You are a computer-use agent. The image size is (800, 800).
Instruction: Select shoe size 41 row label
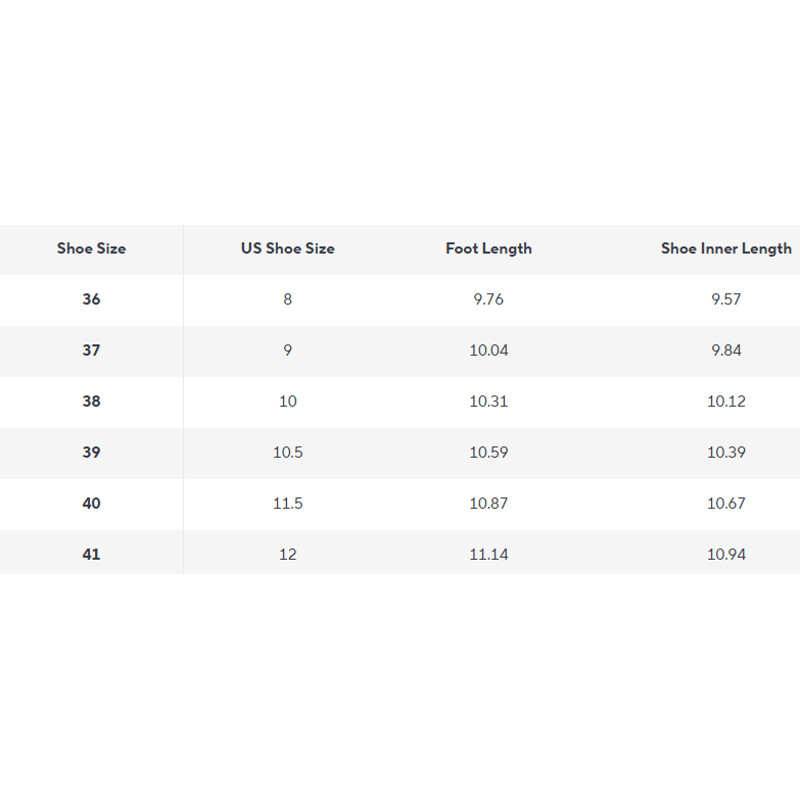point(91,554)
